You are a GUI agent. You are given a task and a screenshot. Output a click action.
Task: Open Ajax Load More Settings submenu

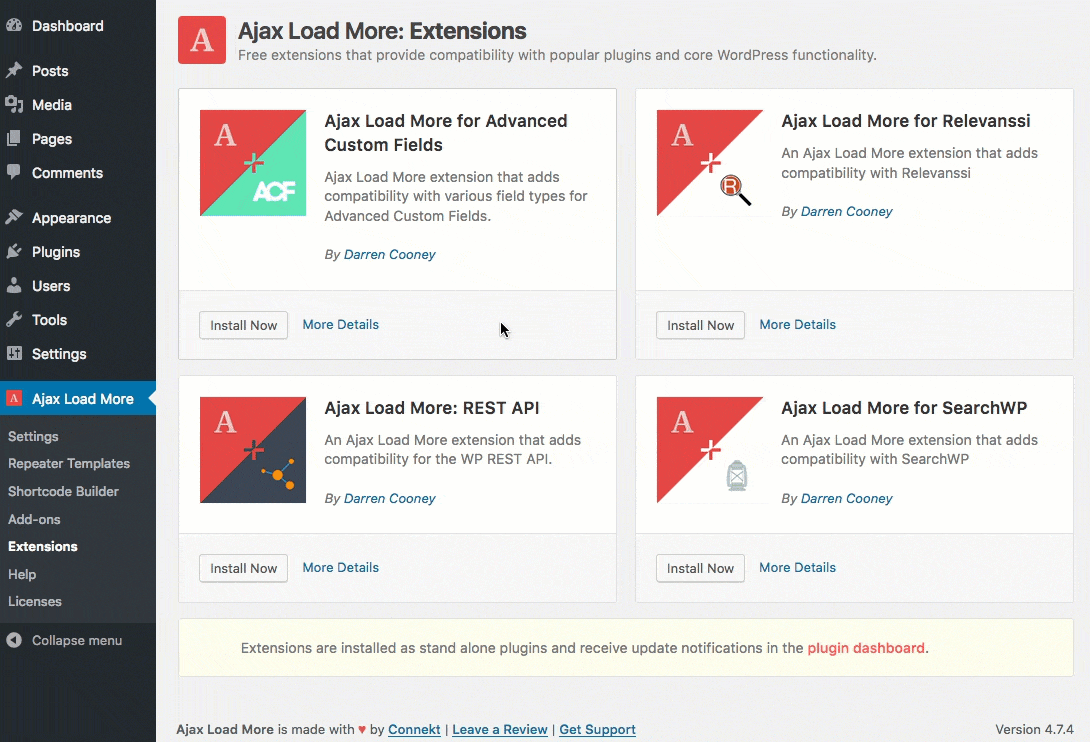pos(33,437)
